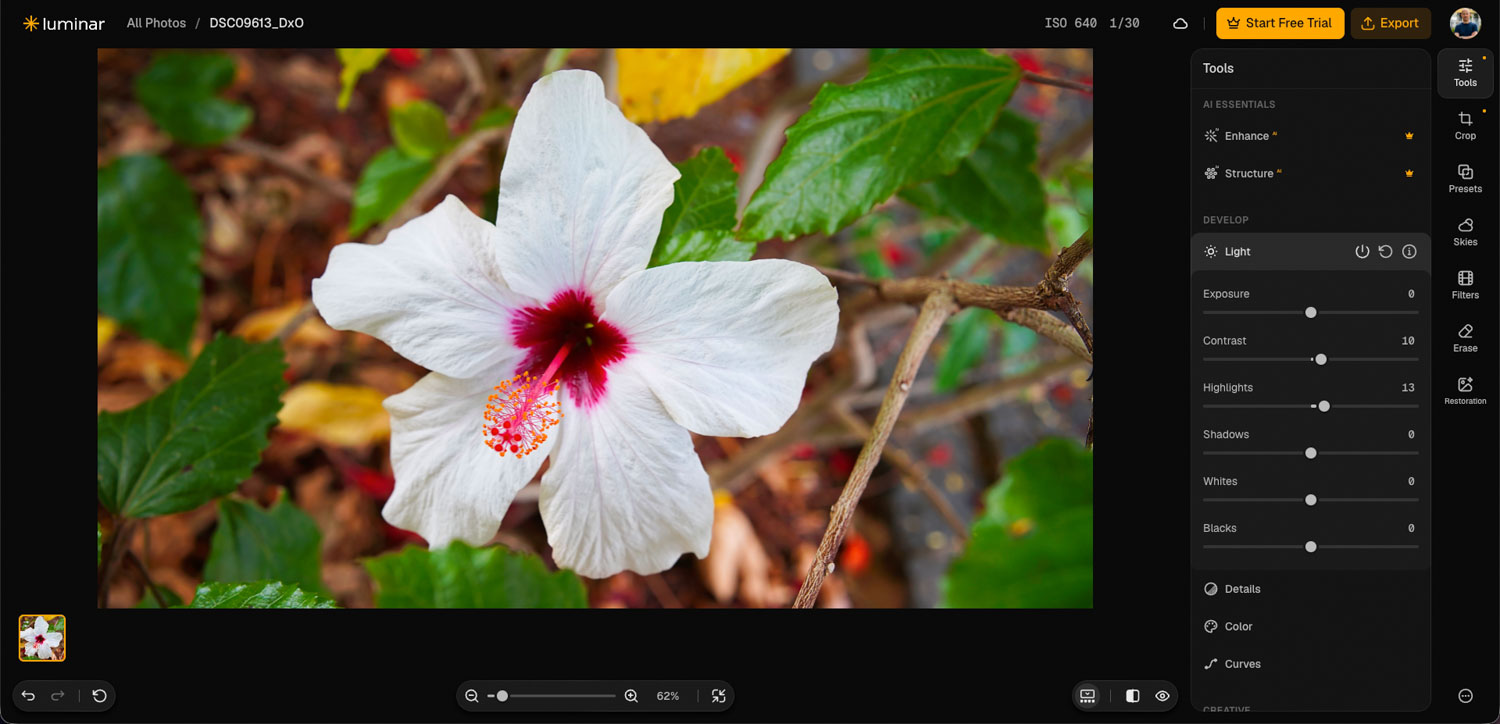
Task: Click the ISO 640 metadata text
Action: [x=1071, y=23]
